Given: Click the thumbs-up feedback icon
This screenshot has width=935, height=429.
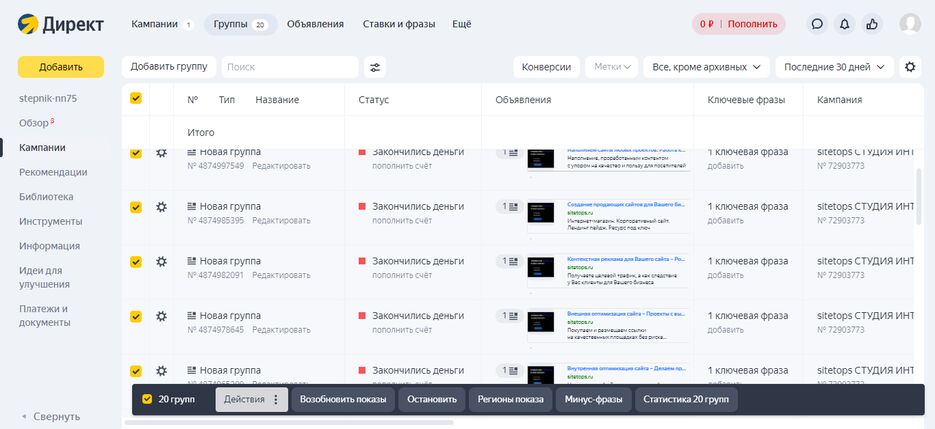Looking at the screenshot, I should click(x=872, y=24).
